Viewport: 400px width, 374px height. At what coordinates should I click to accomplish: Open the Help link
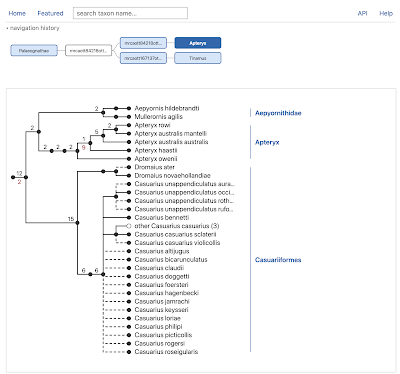386,13
